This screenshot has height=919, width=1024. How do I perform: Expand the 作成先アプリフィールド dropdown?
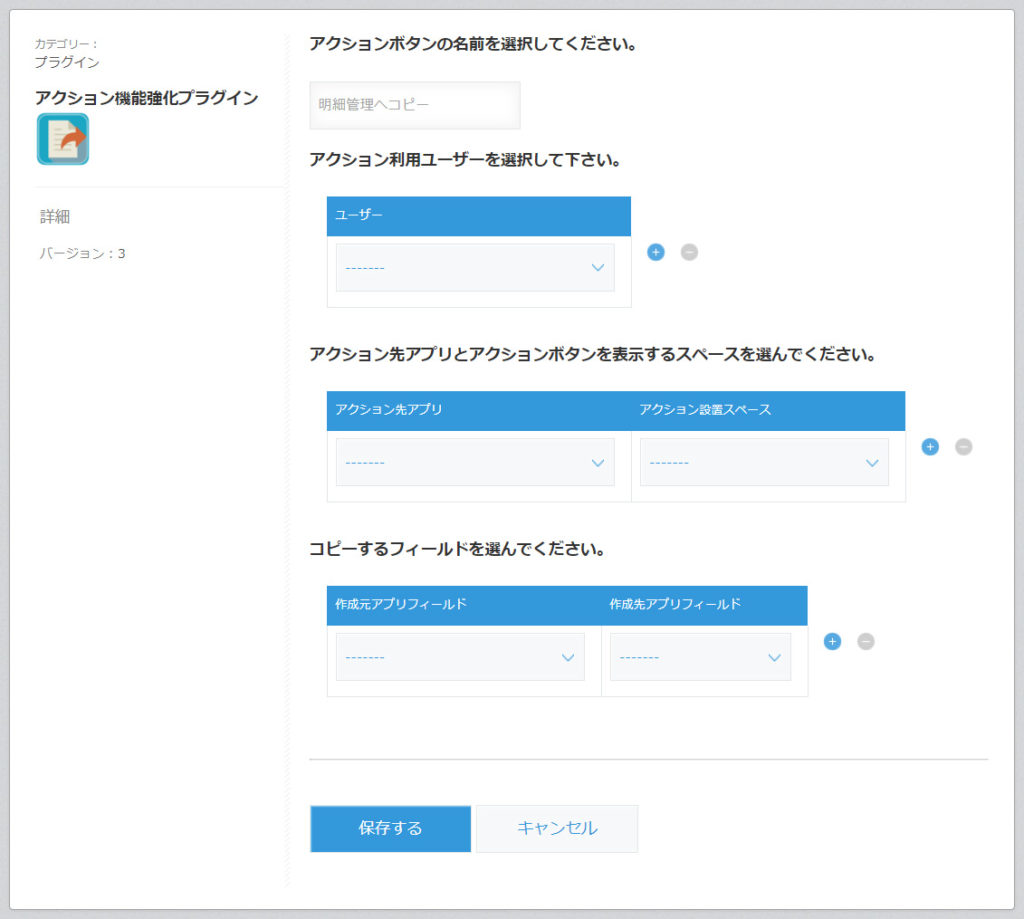(x=700, y=656)
